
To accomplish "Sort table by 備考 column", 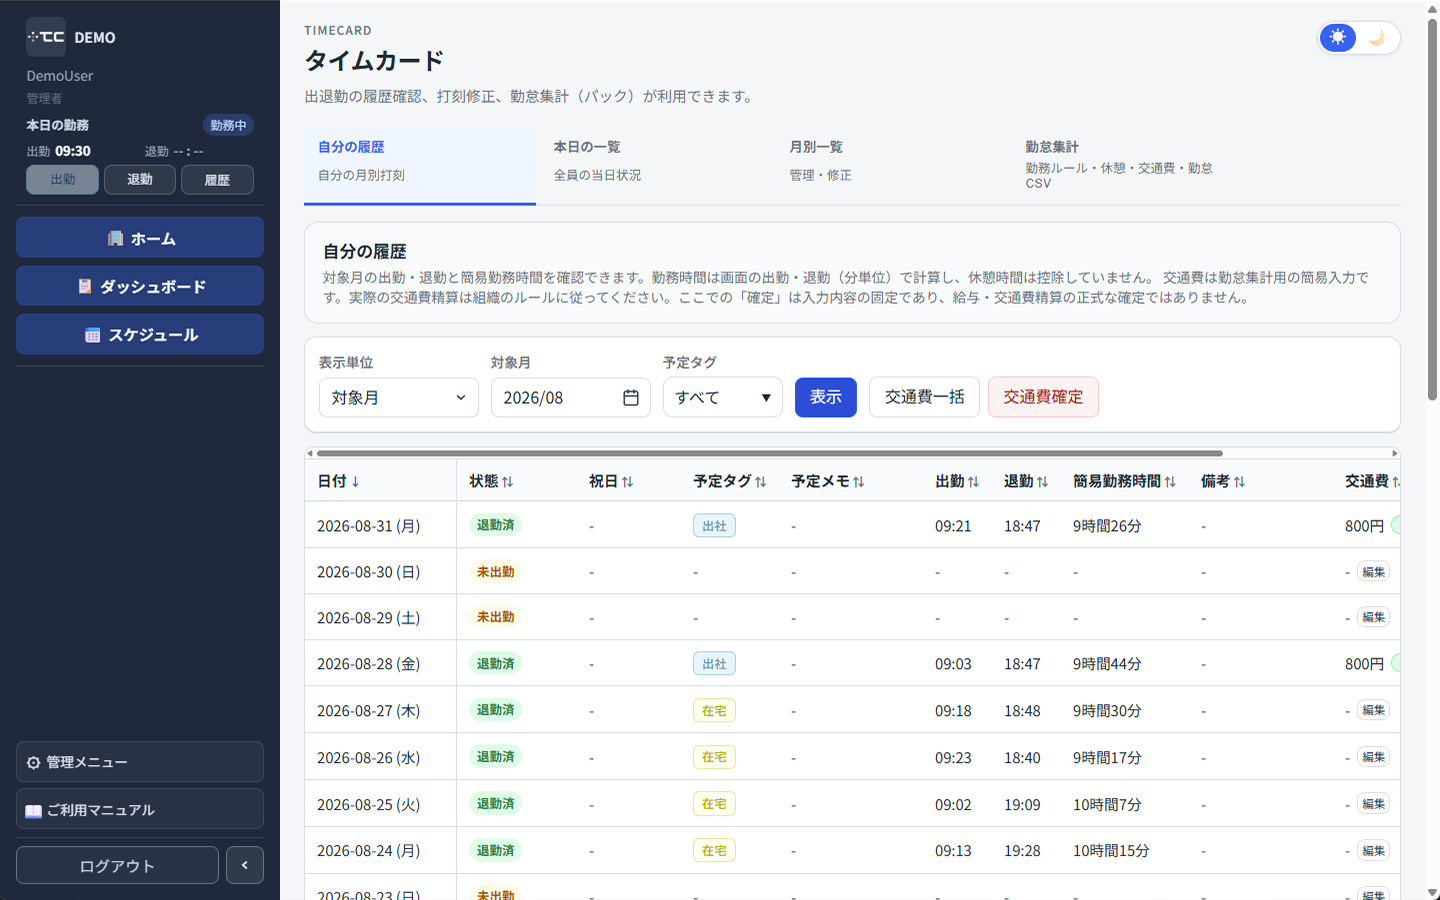I will click(x=1223, y=481).
